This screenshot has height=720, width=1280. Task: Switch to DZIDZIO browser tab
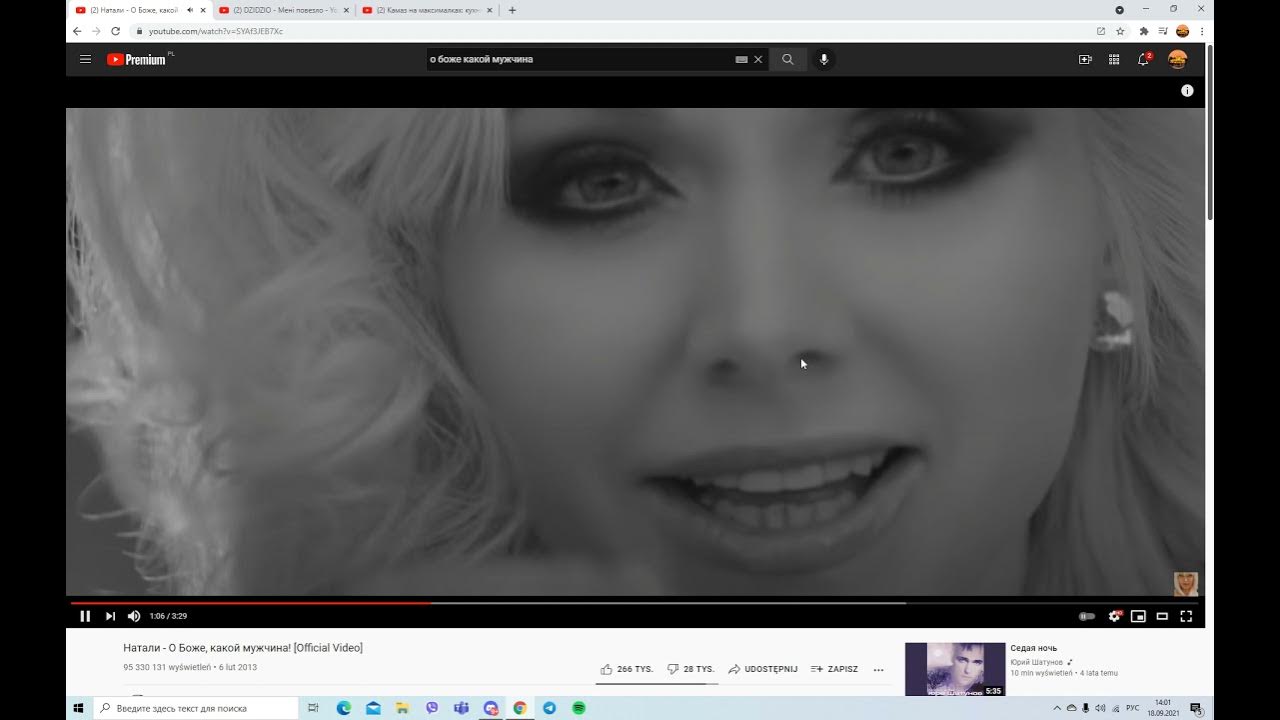coord(282,10)
